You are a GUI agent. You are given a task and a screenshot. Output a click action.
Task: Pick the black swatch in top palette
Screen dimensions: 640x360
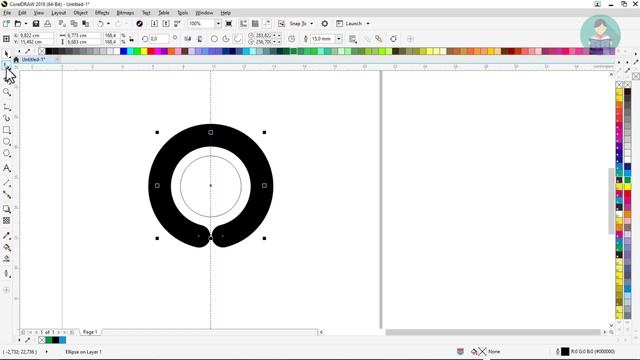coord(49,51)
